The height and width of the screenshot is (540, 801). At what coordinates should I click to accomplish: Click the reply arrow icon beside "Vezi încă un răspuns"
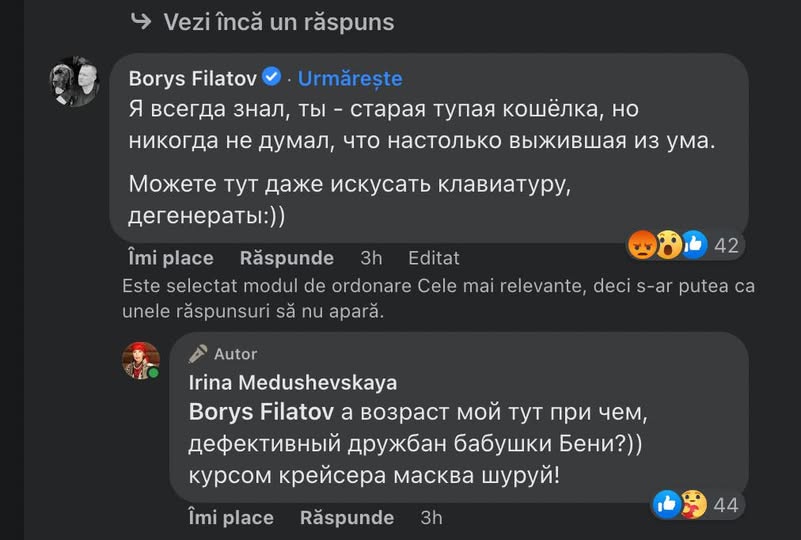pos(143,21)
